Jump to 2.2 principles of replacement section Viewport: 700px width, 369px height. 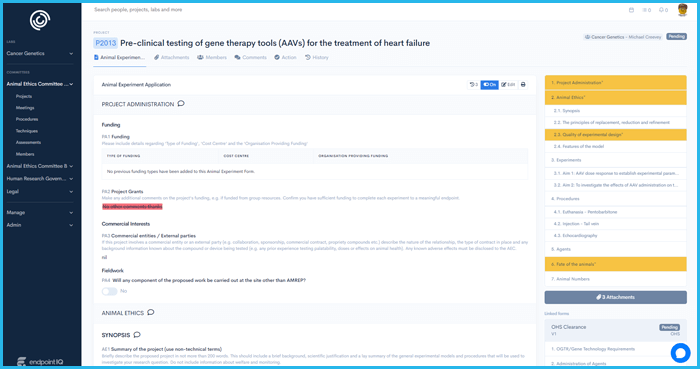tap(616, 123)
